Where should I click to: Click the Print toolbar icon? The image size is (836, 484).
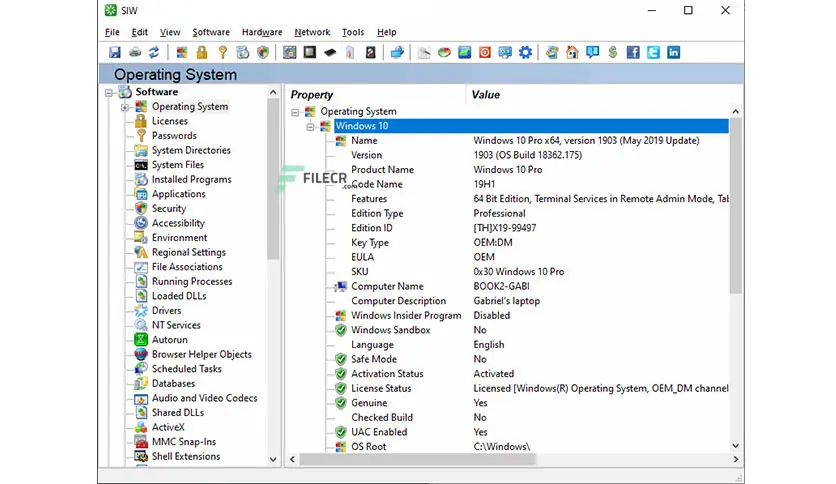pyautogui.click(x=135, y=52)
